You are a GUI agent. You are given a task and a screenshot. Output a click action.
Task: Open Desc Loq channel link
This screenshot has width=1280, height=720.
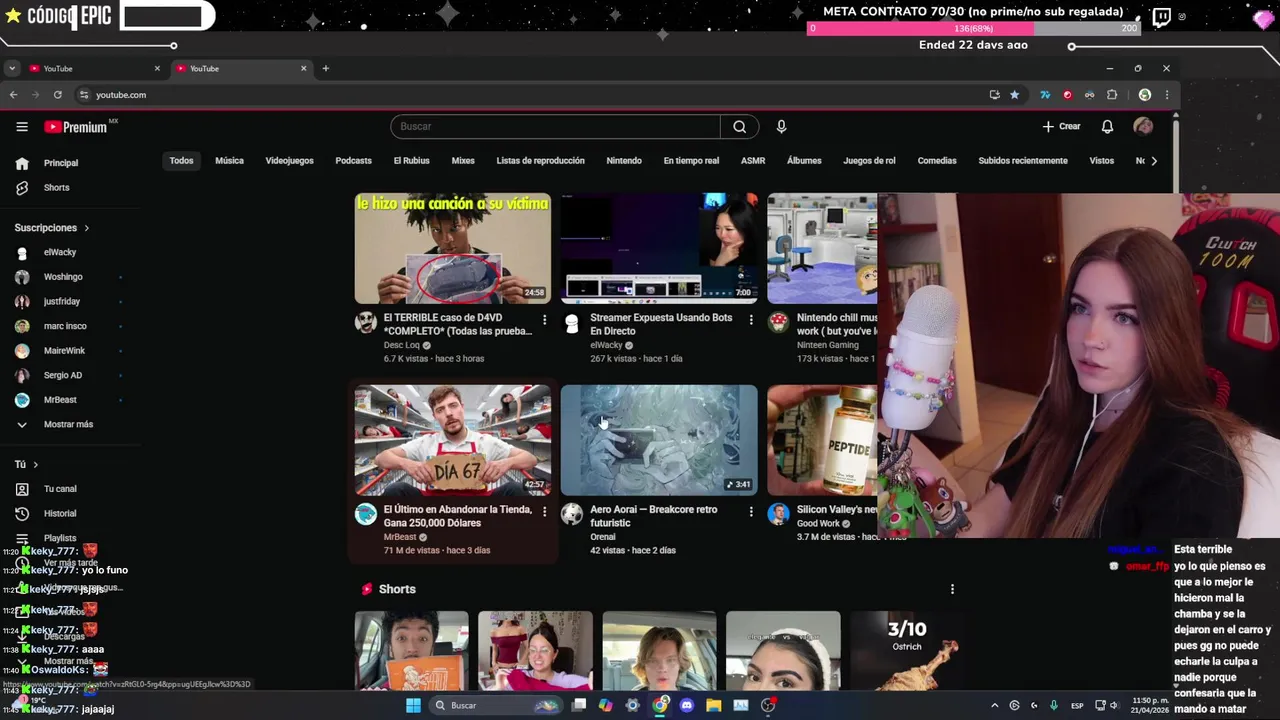(401, 345)
